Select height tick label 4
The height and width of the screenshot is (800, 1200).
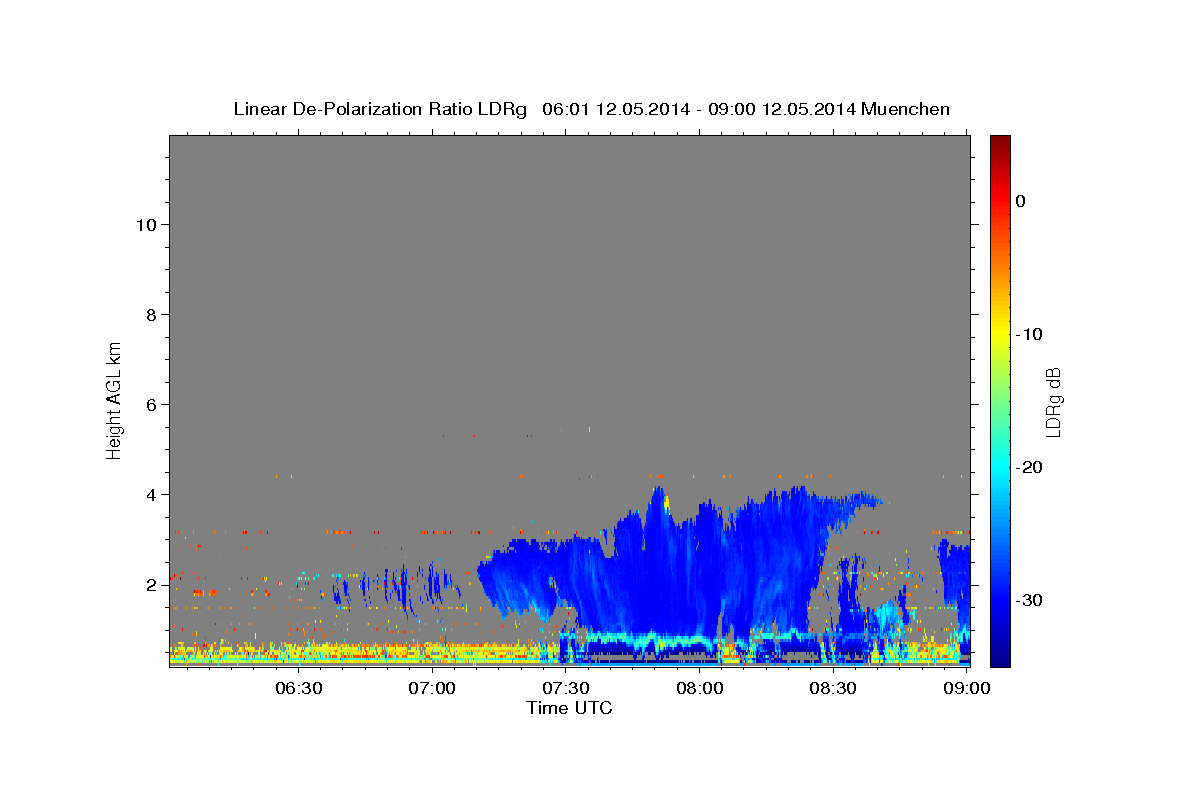click(x=151, y=495)
